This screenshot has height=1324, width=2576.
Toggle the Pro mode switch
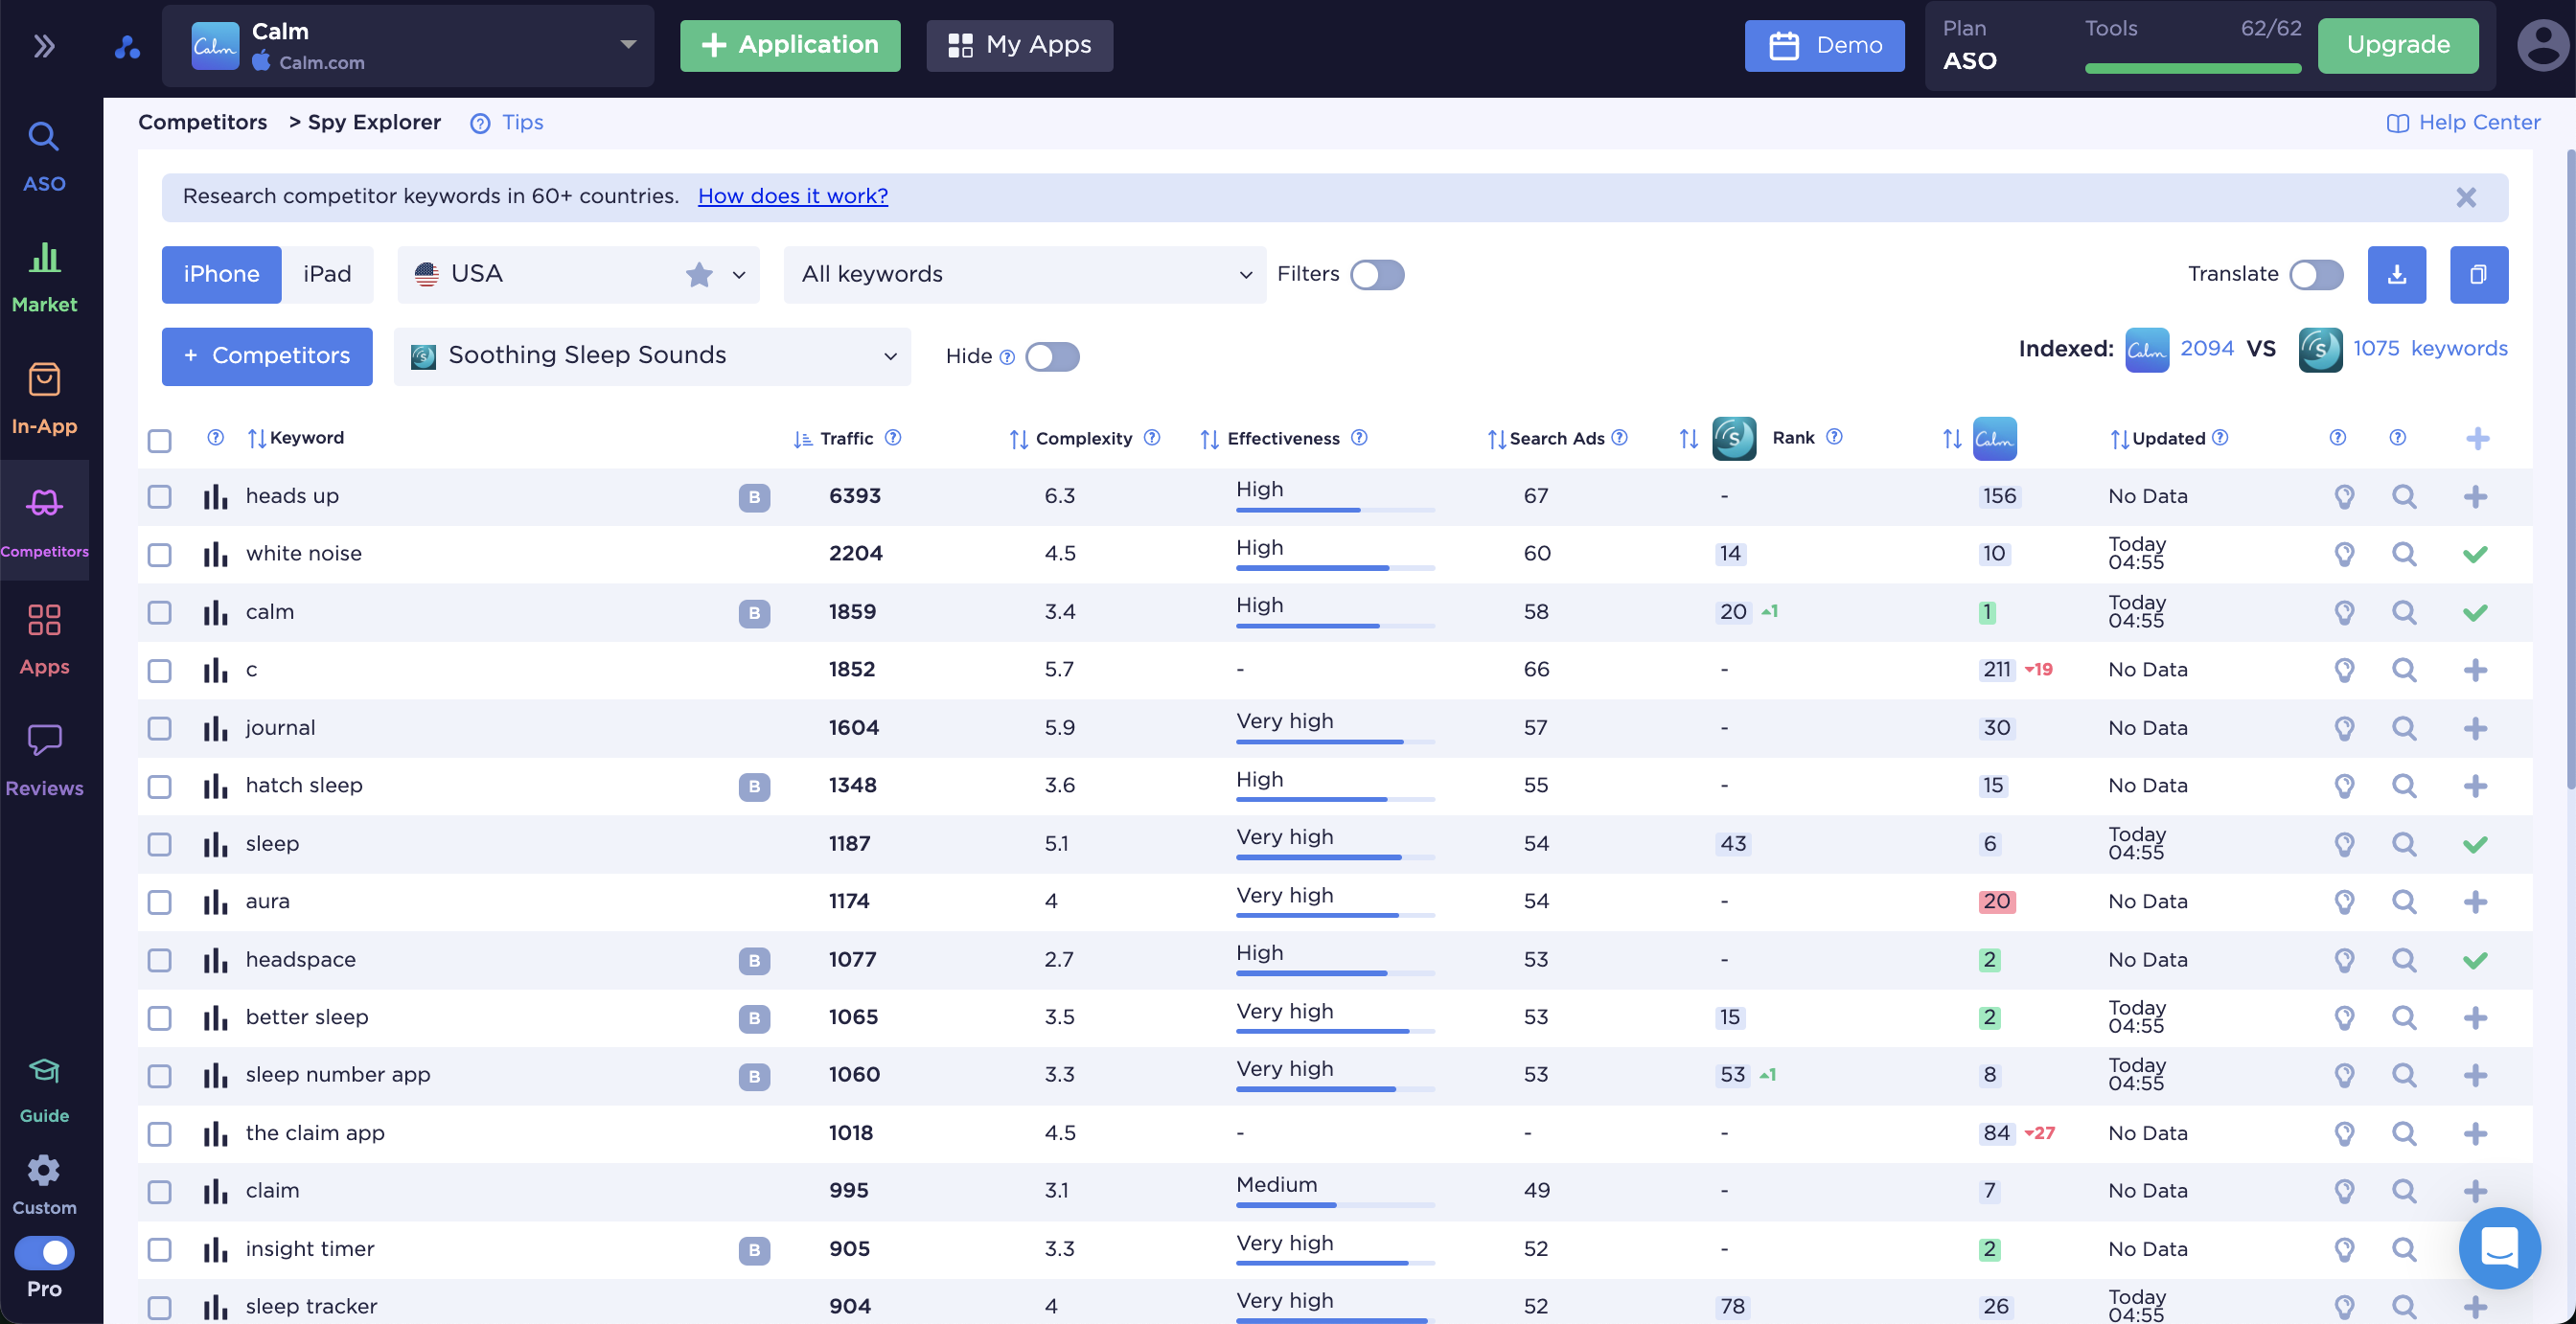pyautogui.click(x=44, y=1252)
